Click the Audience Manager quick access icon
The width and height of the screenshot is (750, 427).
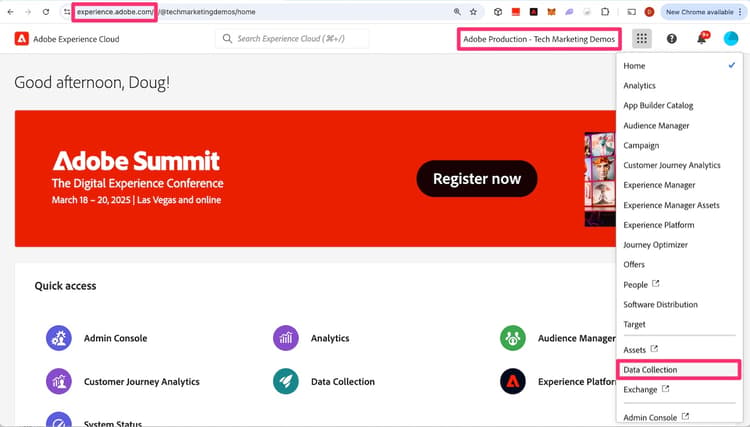(x=513, y=338)
